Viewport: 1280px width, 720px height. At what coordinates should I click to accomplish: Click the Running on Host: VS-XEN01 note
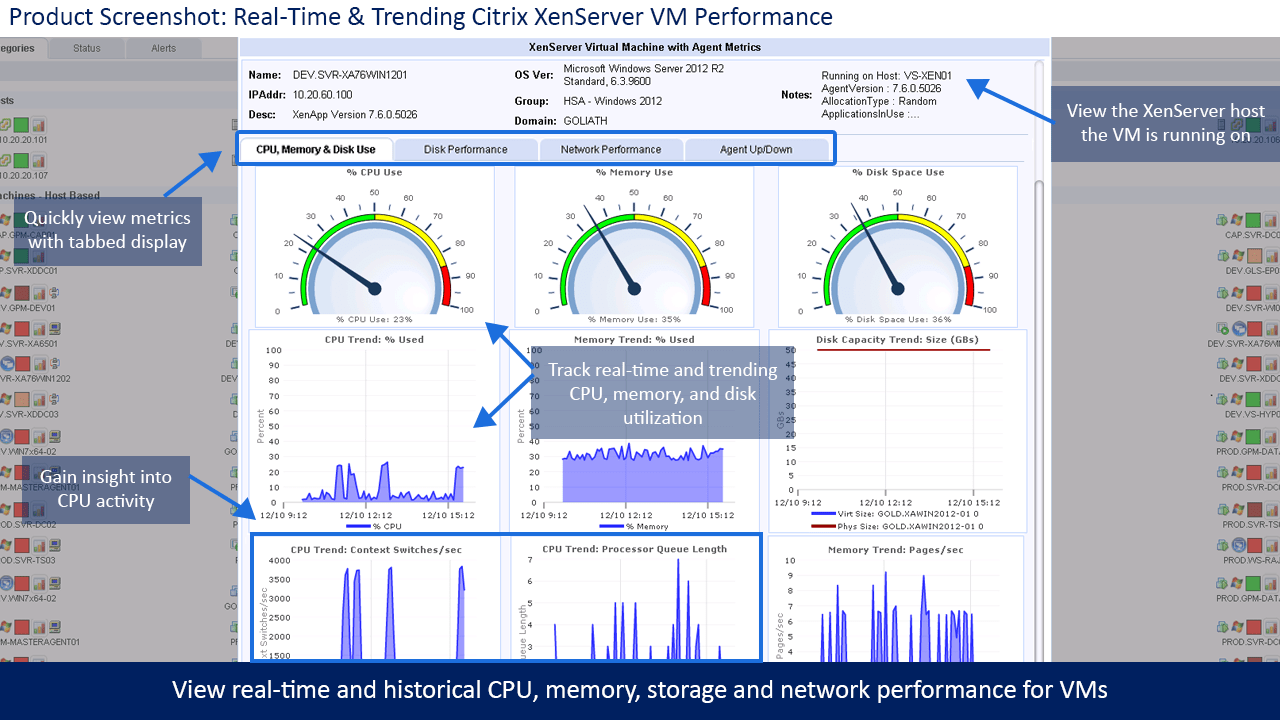coord(887,75)
